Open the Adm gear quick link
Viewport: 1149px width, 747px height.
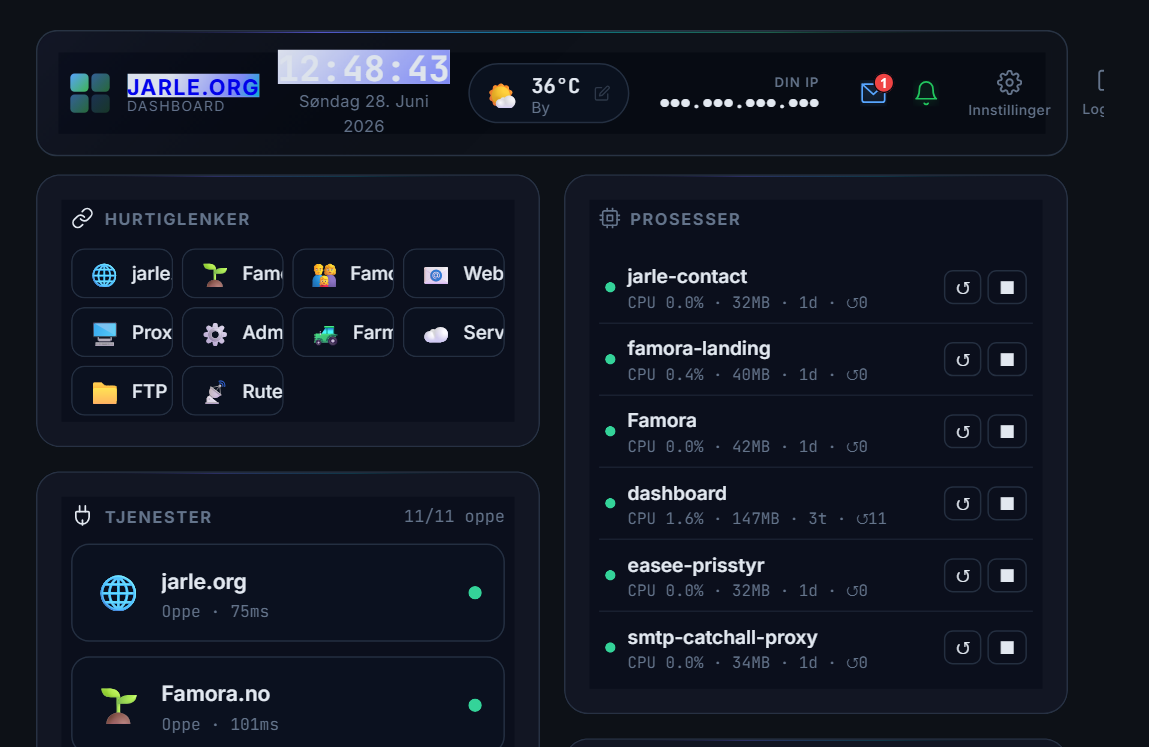tap(233, 332)
